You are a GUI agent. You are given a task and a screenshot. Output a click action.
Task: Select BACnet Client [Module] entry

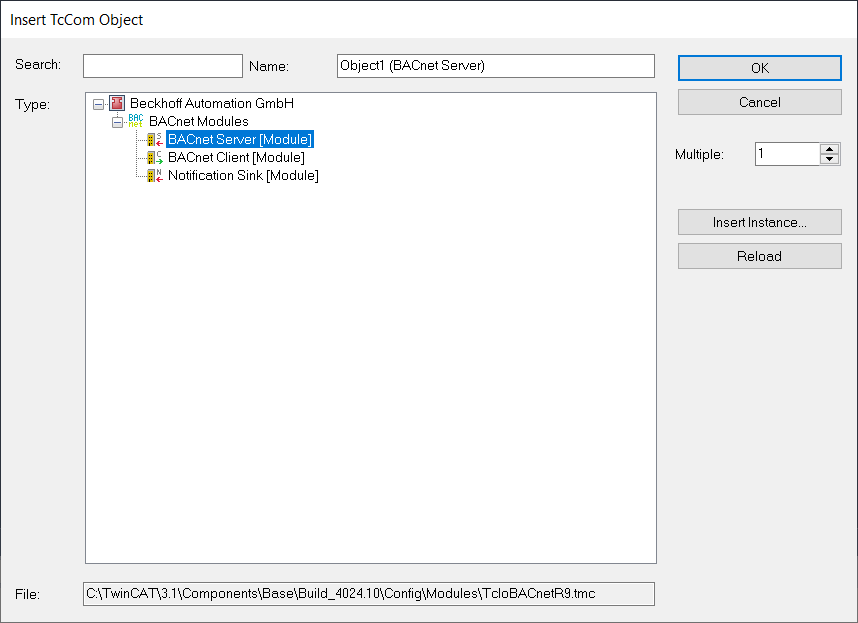point(236,158)
